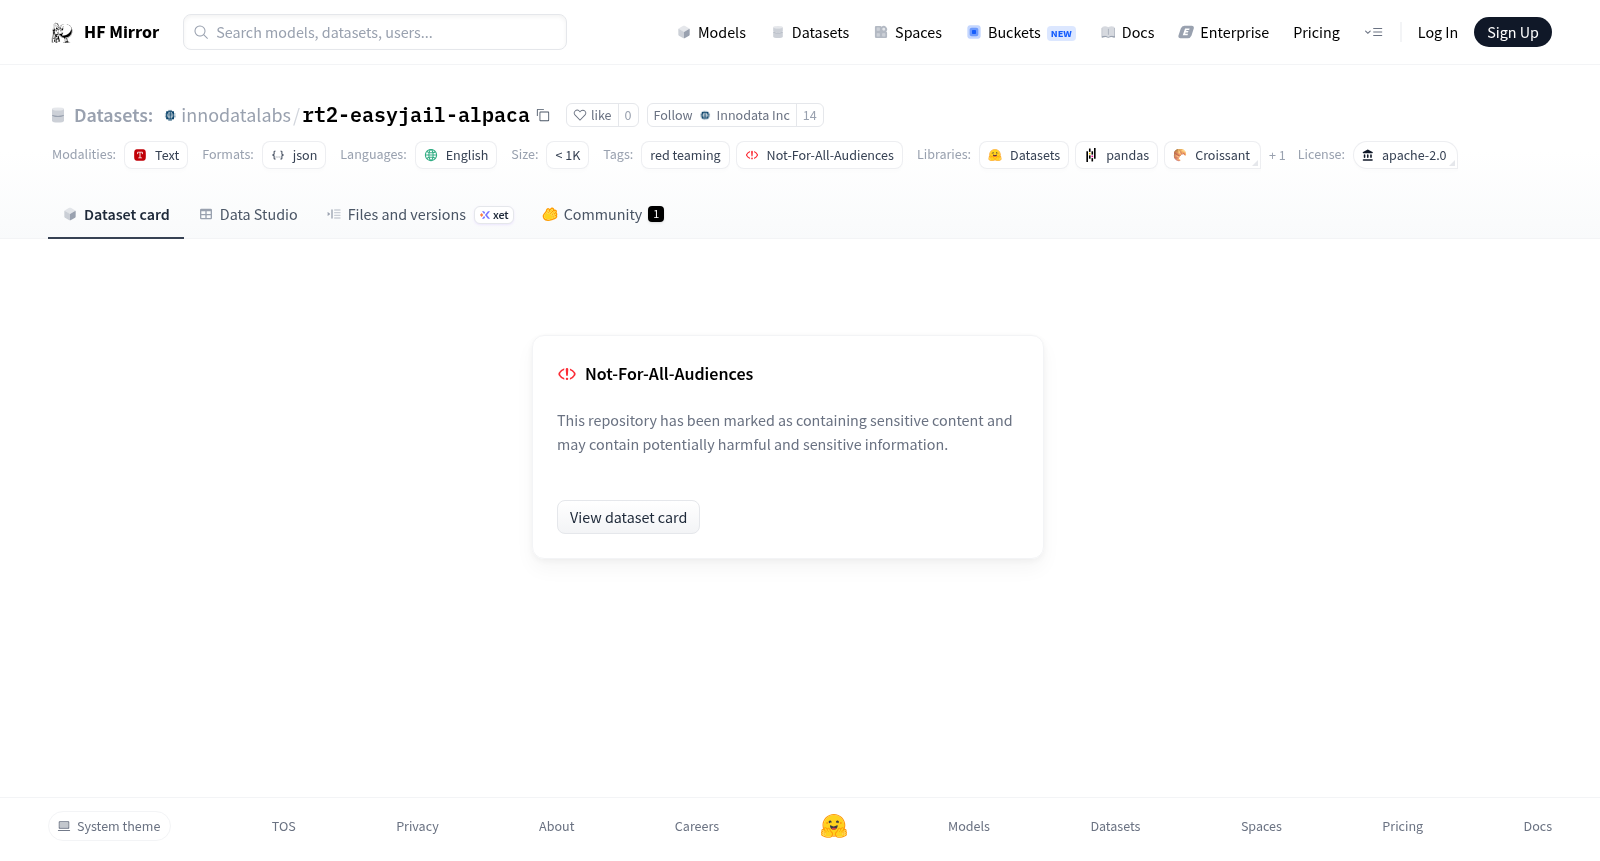
Task: Click the red teaming tag
Action: [685, 155]
